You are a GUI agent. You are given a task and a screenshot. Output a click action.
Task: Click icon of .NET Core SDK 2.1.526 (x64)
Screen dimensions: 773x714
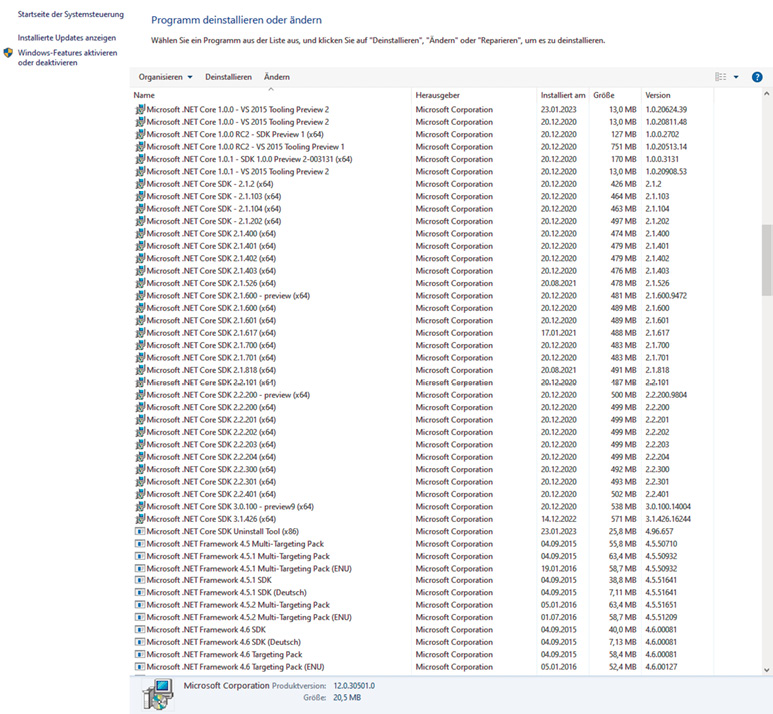coord(140,283)
